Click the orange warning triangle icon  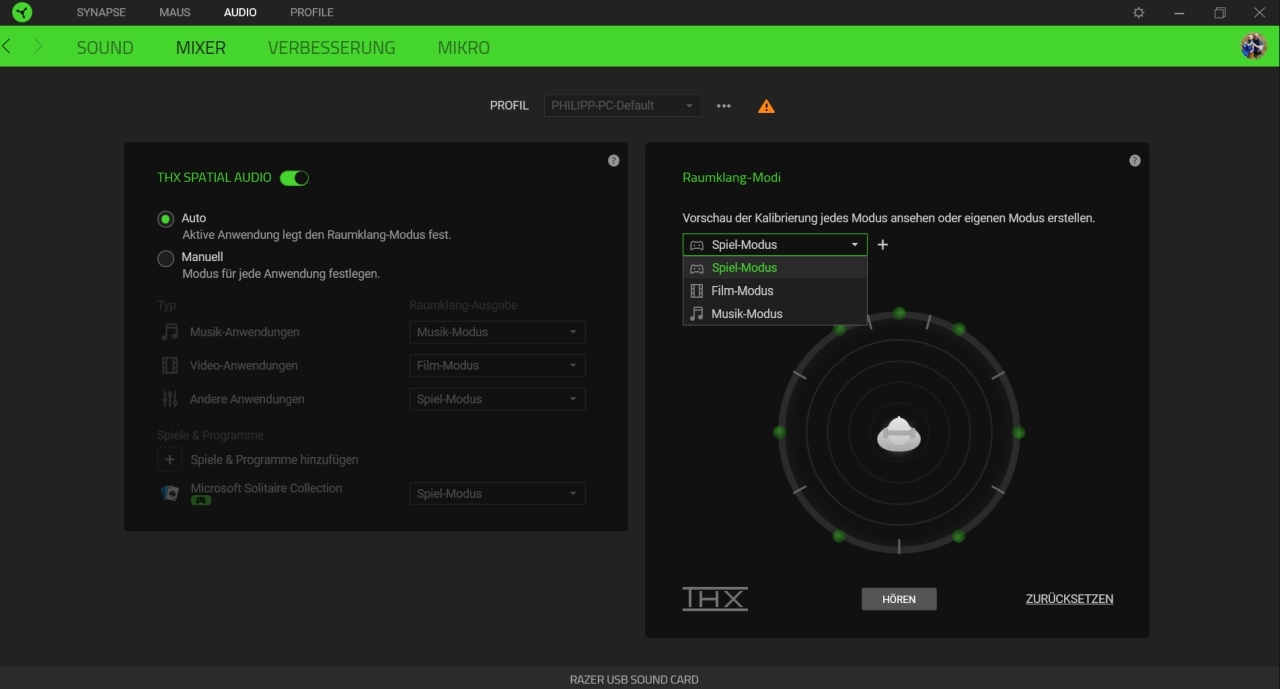766,106
